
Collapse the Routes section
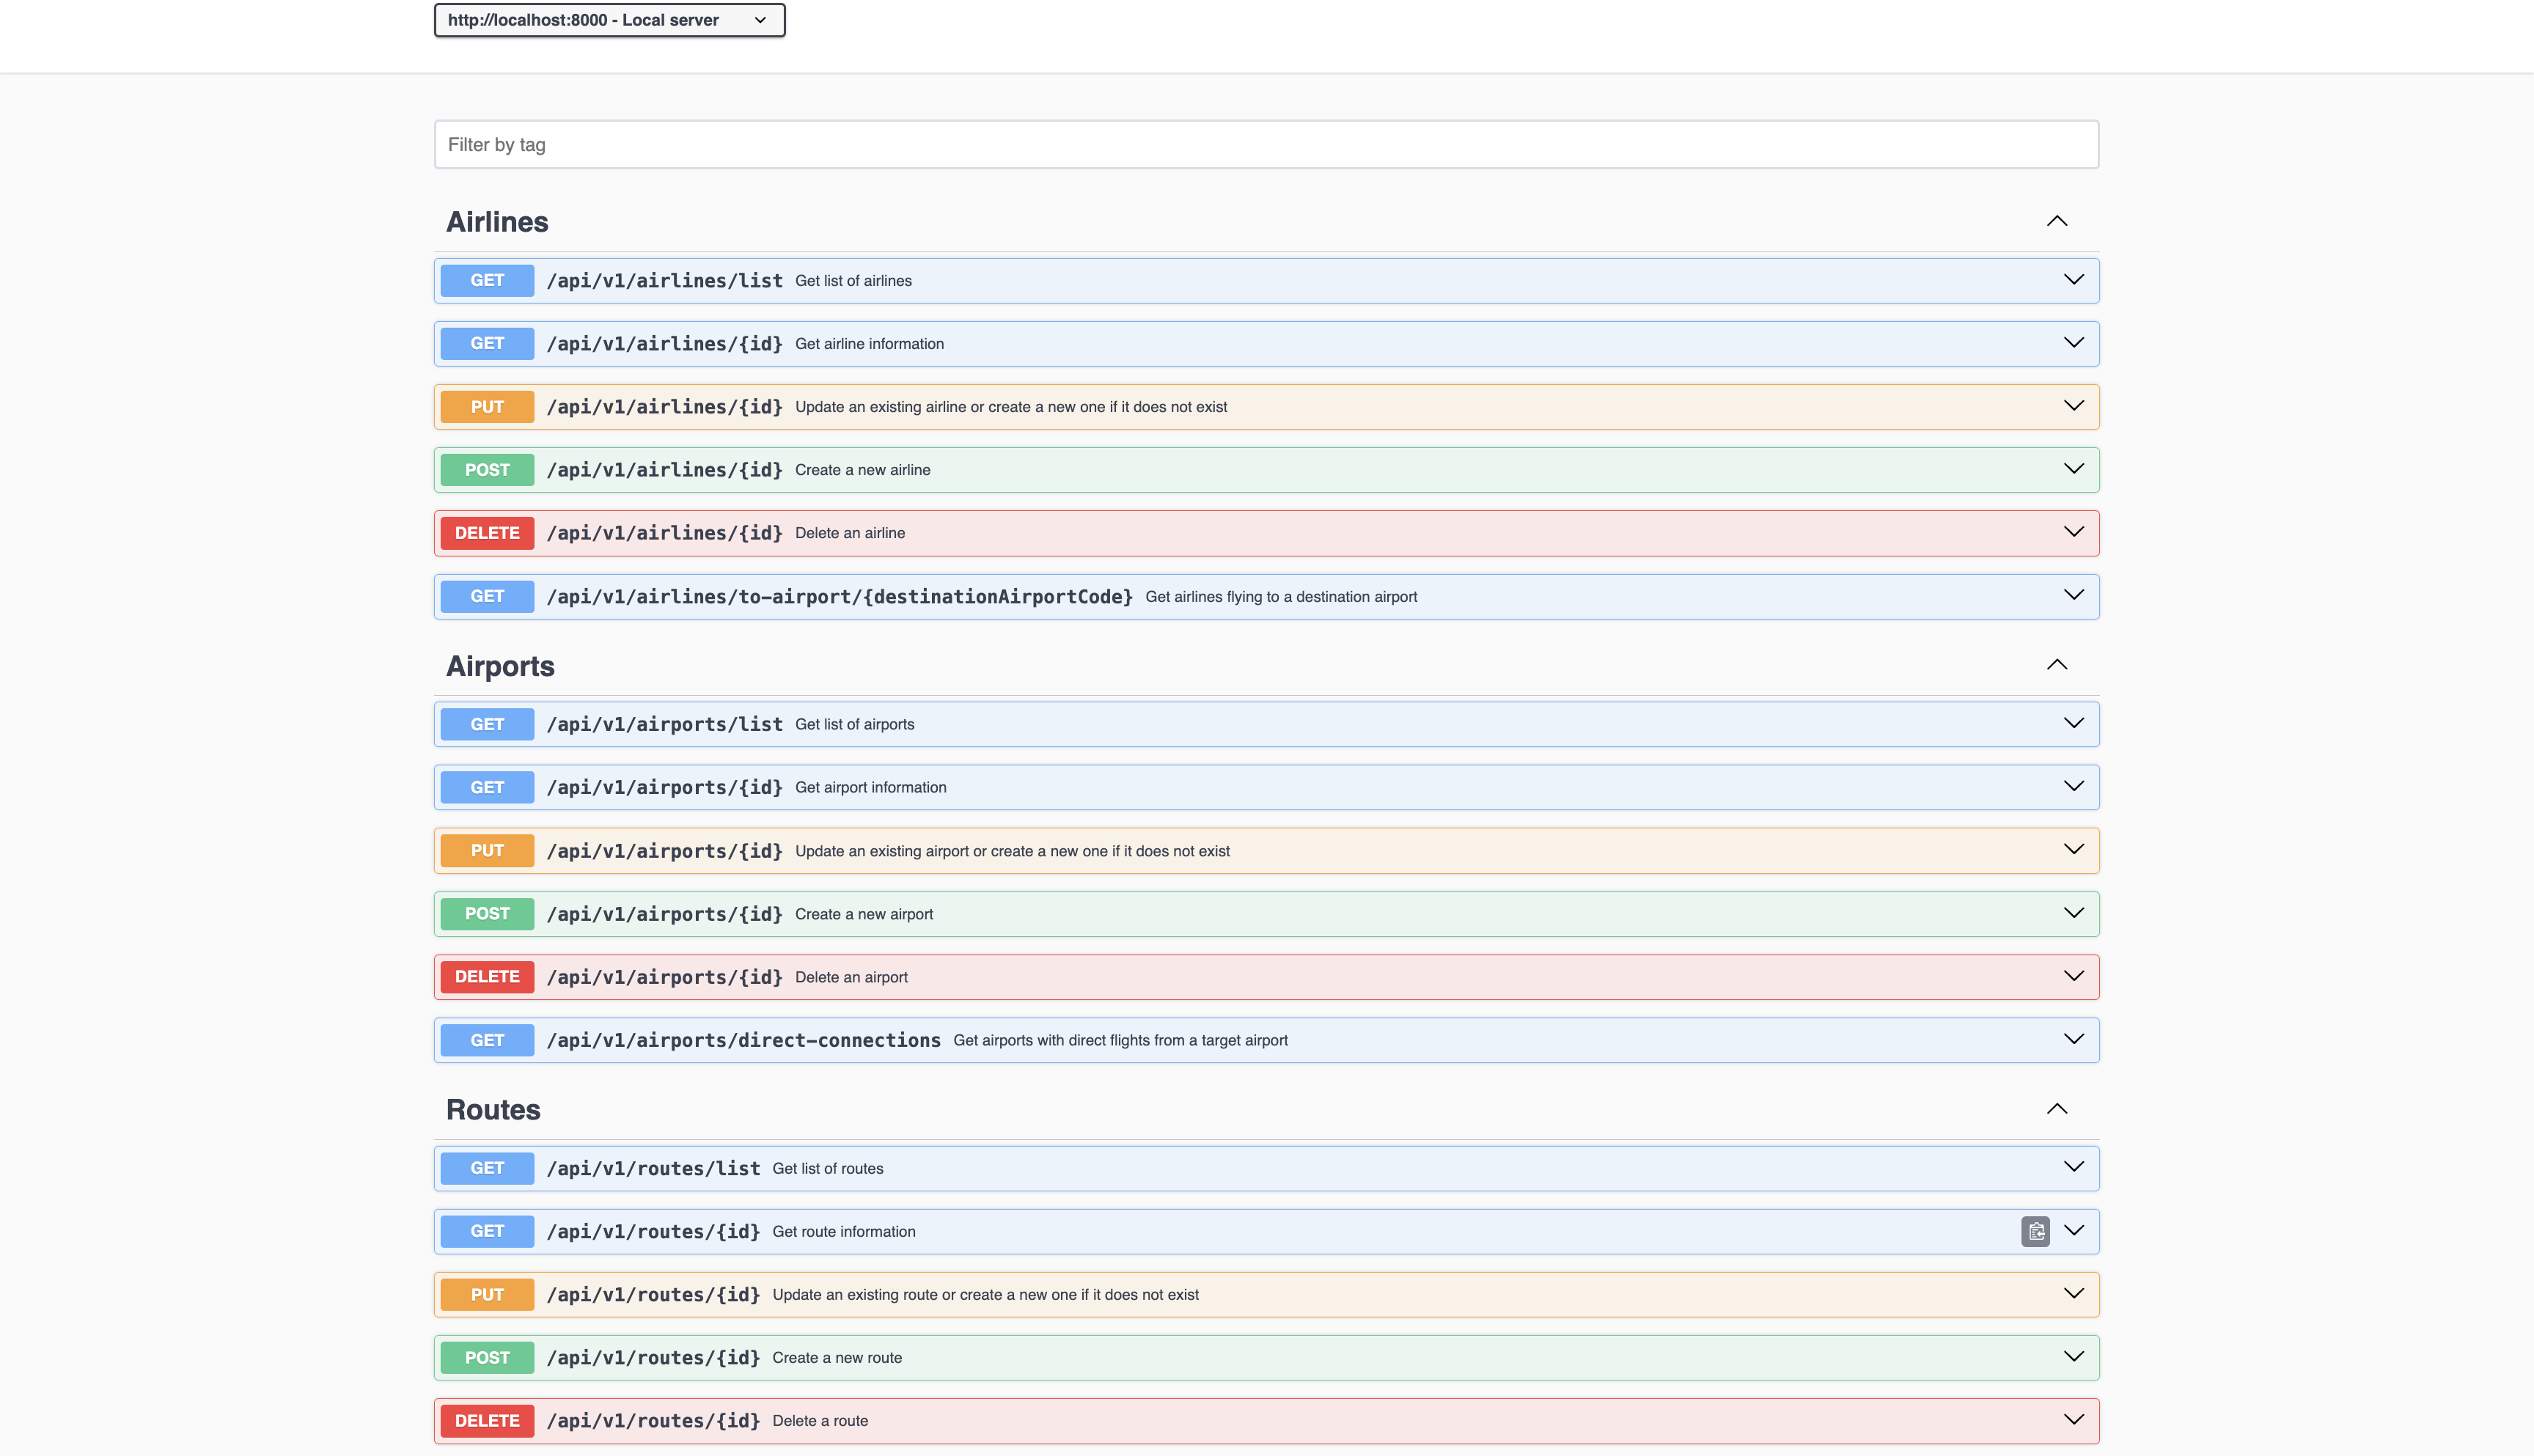(x=2056, y=1109)
